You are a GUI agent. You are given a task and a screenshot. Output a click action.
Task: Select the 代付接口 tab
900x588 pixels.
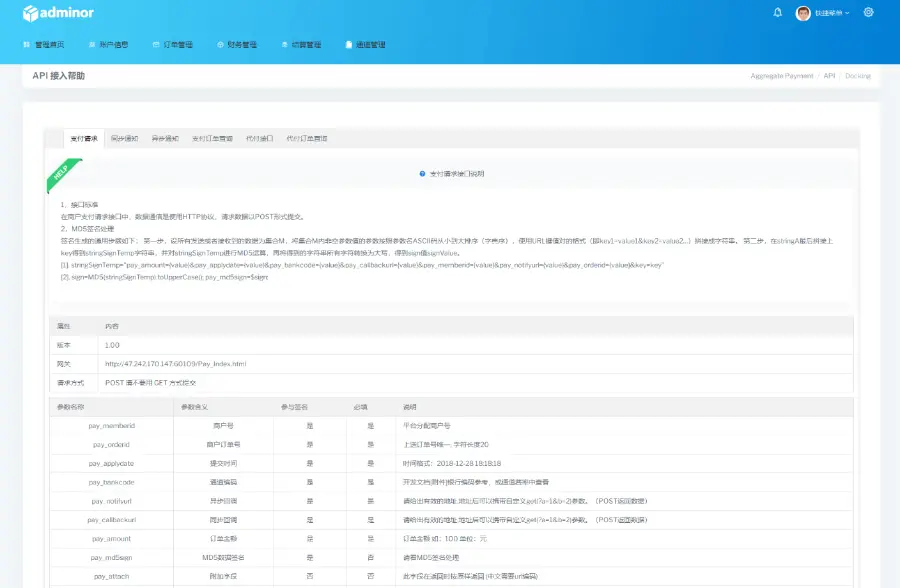(x=260, y=138)
